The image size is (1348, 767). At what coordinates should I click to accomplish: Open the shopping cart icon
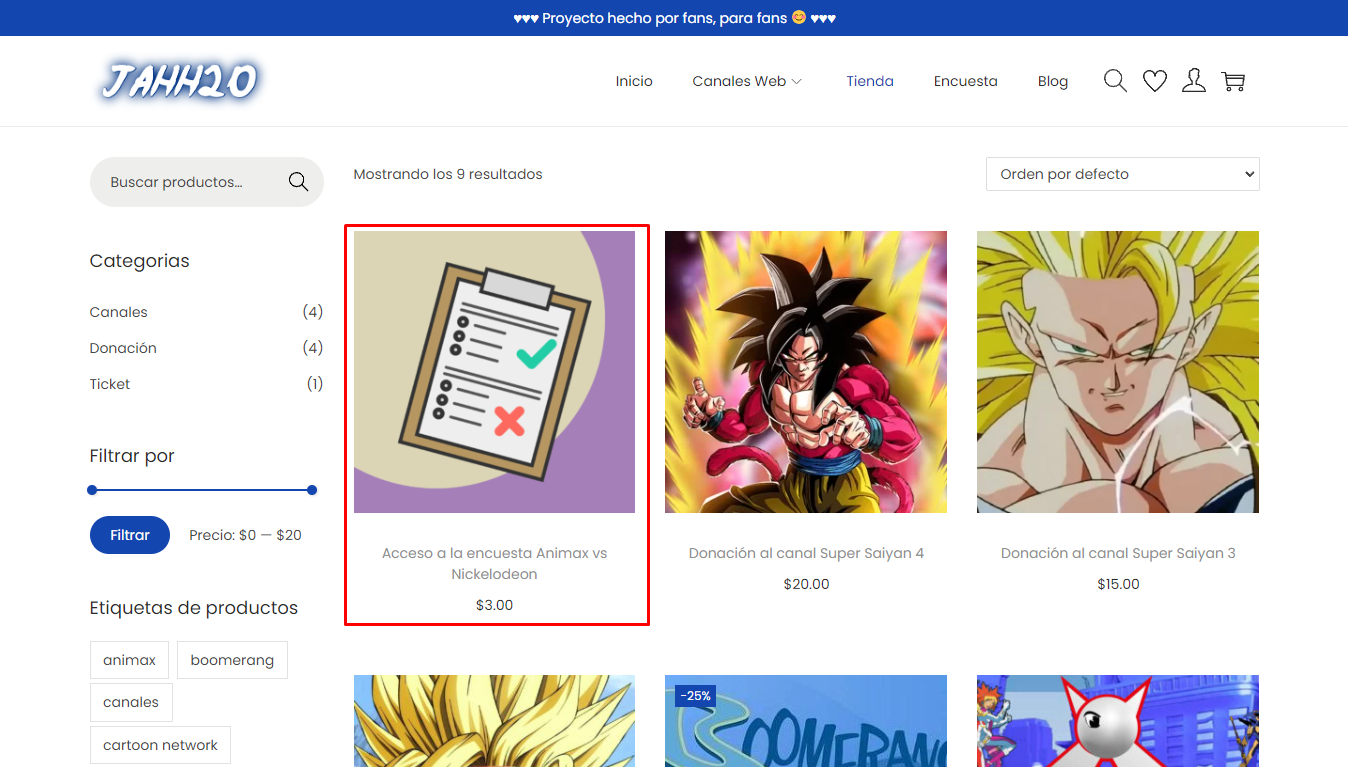pyautogui.click(x=1234, y=81)
